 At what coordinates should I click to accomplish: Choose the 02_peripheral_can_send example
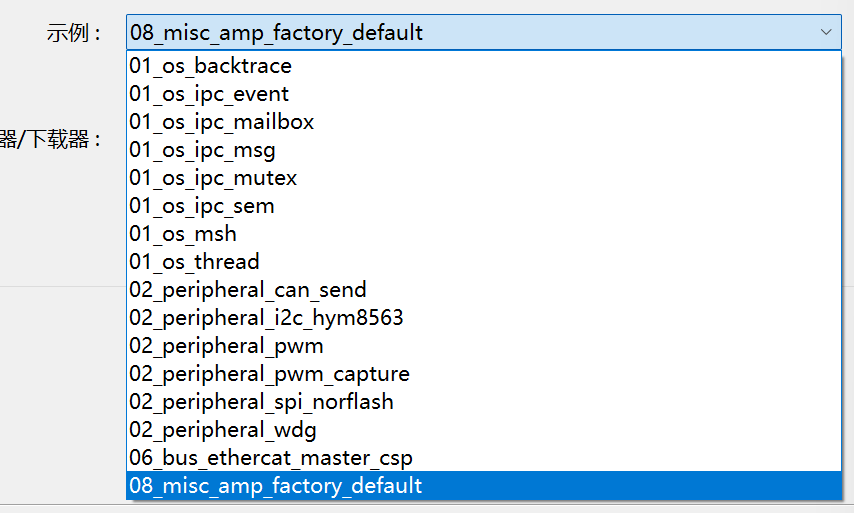click(x=248, y=290)
